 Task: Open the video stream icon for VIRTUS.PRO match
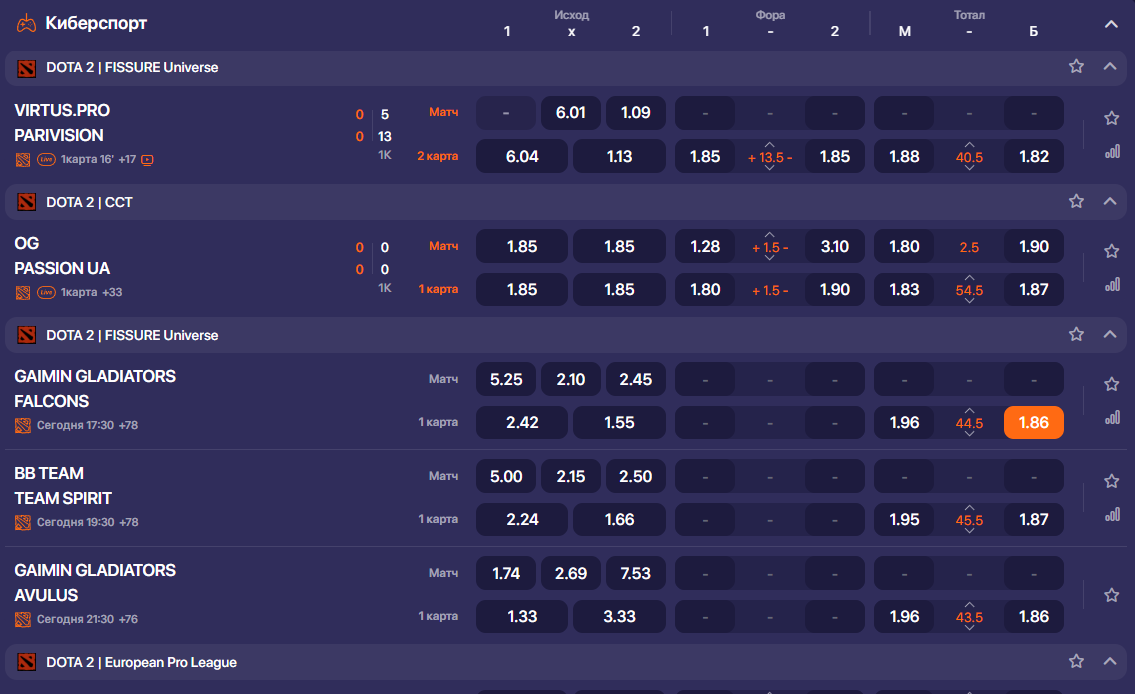[147, 160]
